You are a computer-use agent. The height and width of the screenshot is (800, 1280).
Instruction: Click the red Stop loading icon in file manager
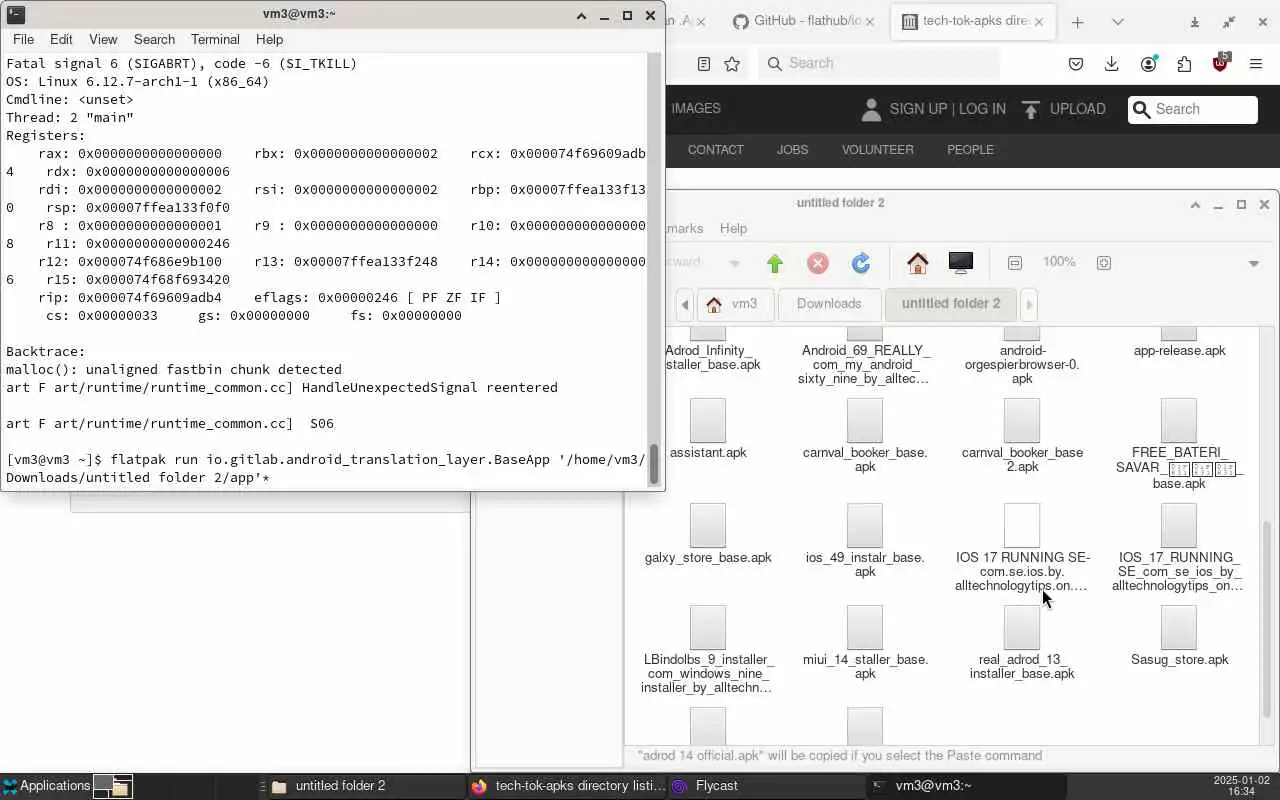click(x=818, y=263)
